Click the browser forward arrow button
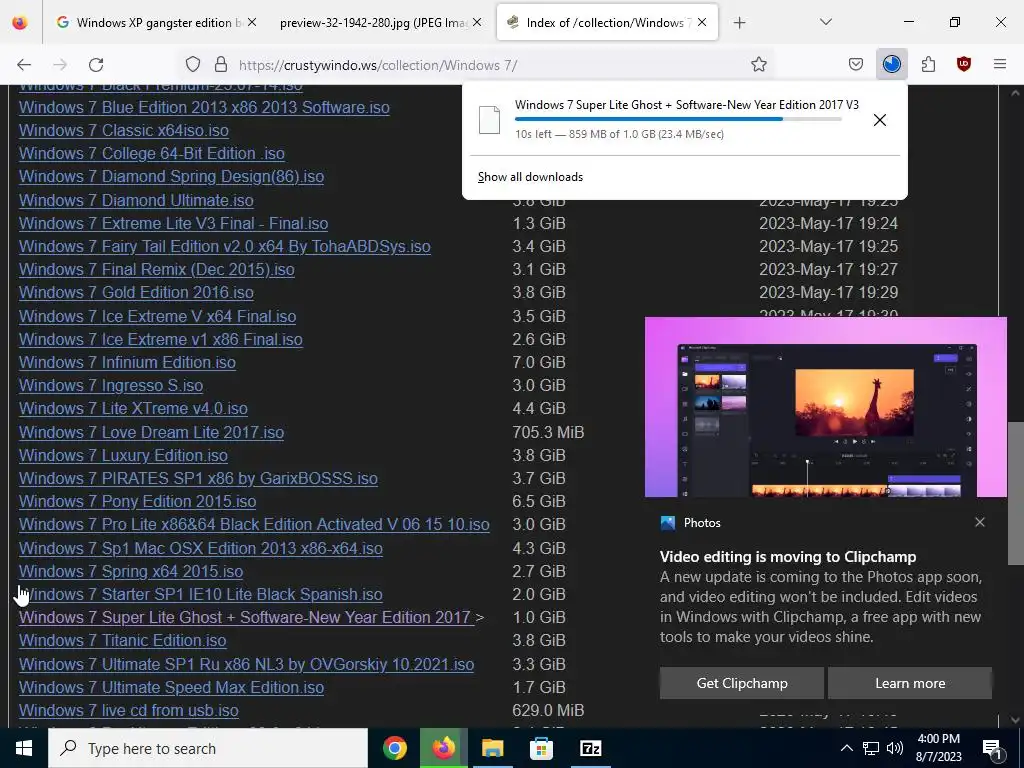Screen dimensions: 1024x768 (x=60, y=65)
